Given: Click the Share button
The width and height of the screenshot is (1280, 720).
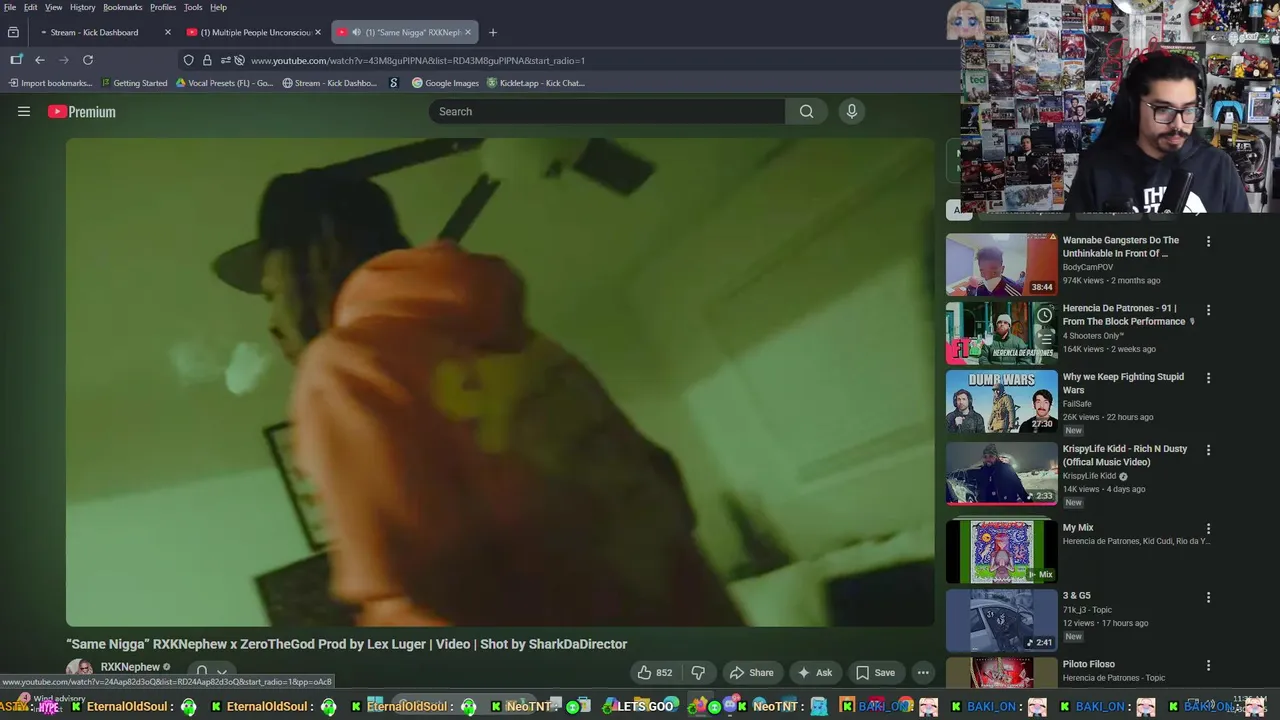Looking at the screenshot, I should [752, 672].
